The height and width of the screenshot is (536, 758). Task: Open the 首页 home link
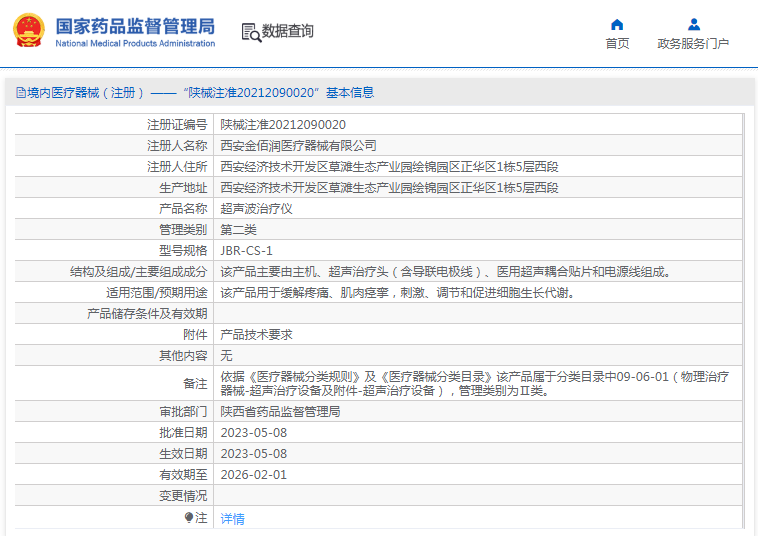click(x=617, y=43)
